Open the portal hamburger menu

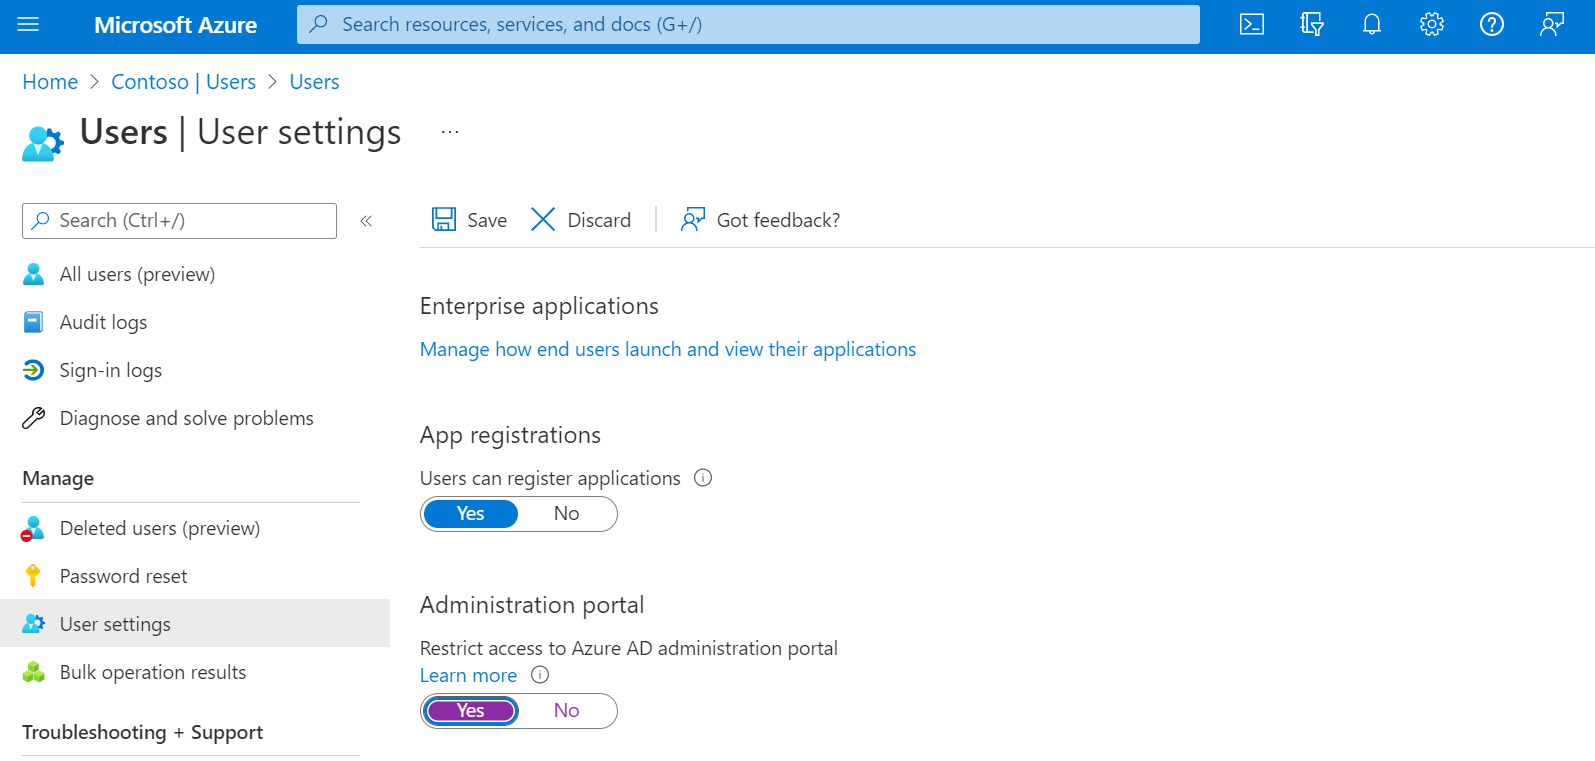[x=28, y=24]
